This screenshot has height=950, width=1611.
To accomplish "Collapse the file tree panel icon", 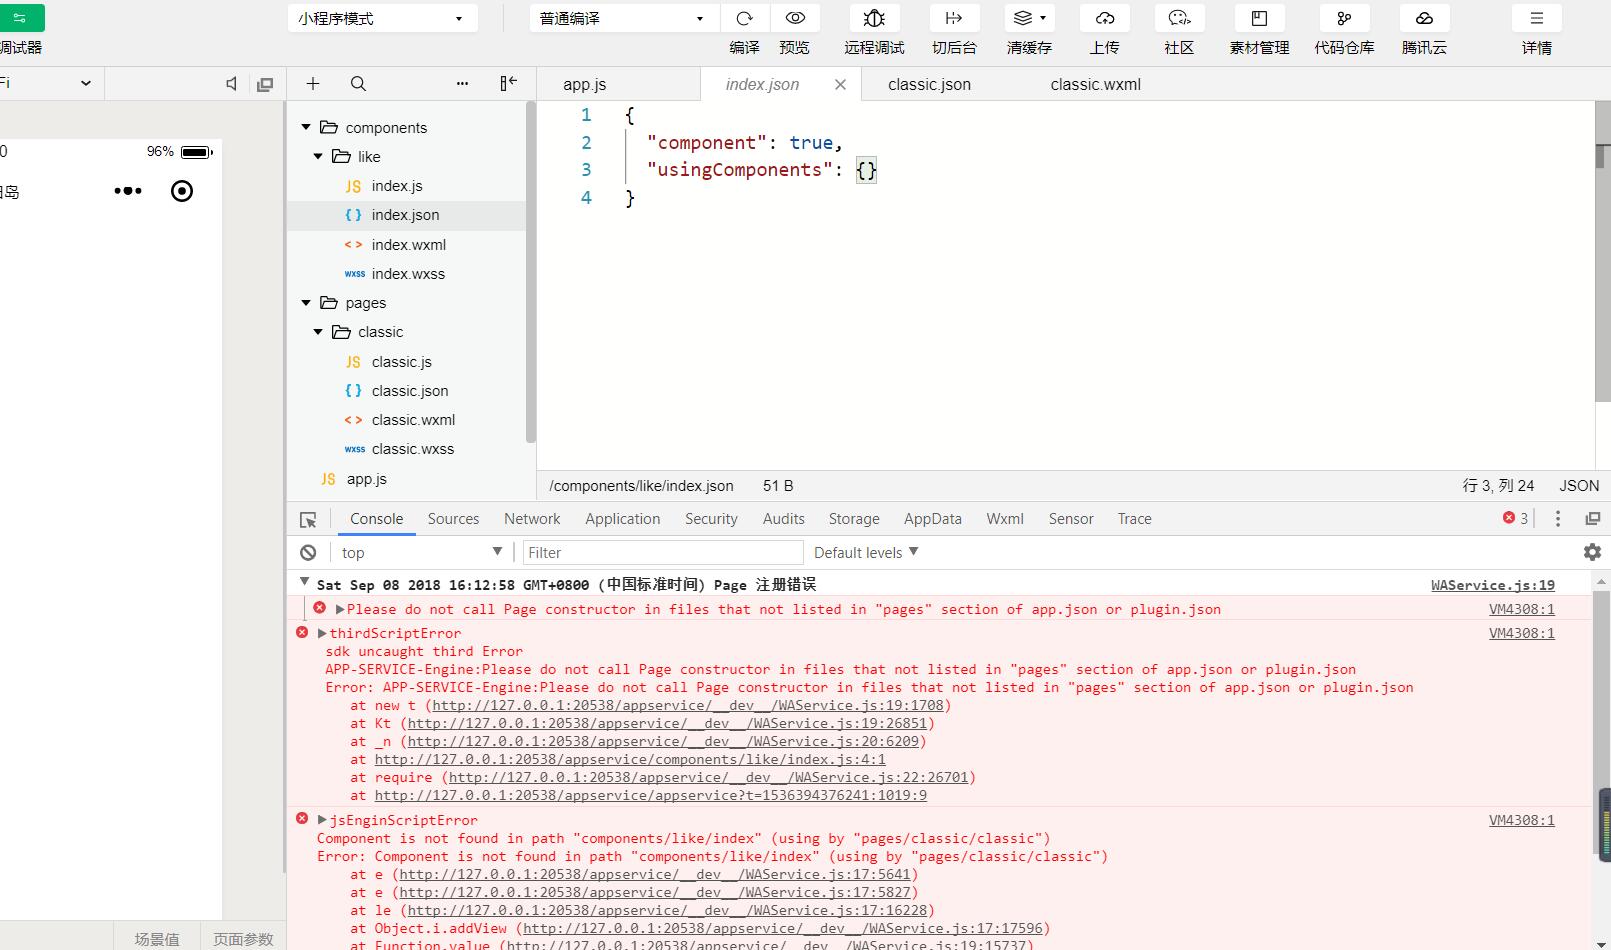I will (x=508, y=83).
